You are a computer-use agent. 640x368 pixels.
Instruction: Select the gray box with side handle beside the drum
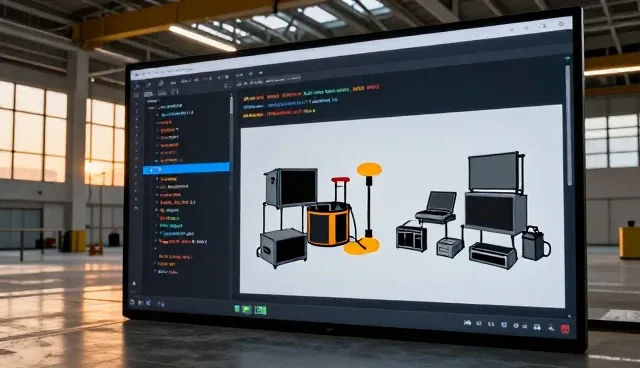[282, 248]
